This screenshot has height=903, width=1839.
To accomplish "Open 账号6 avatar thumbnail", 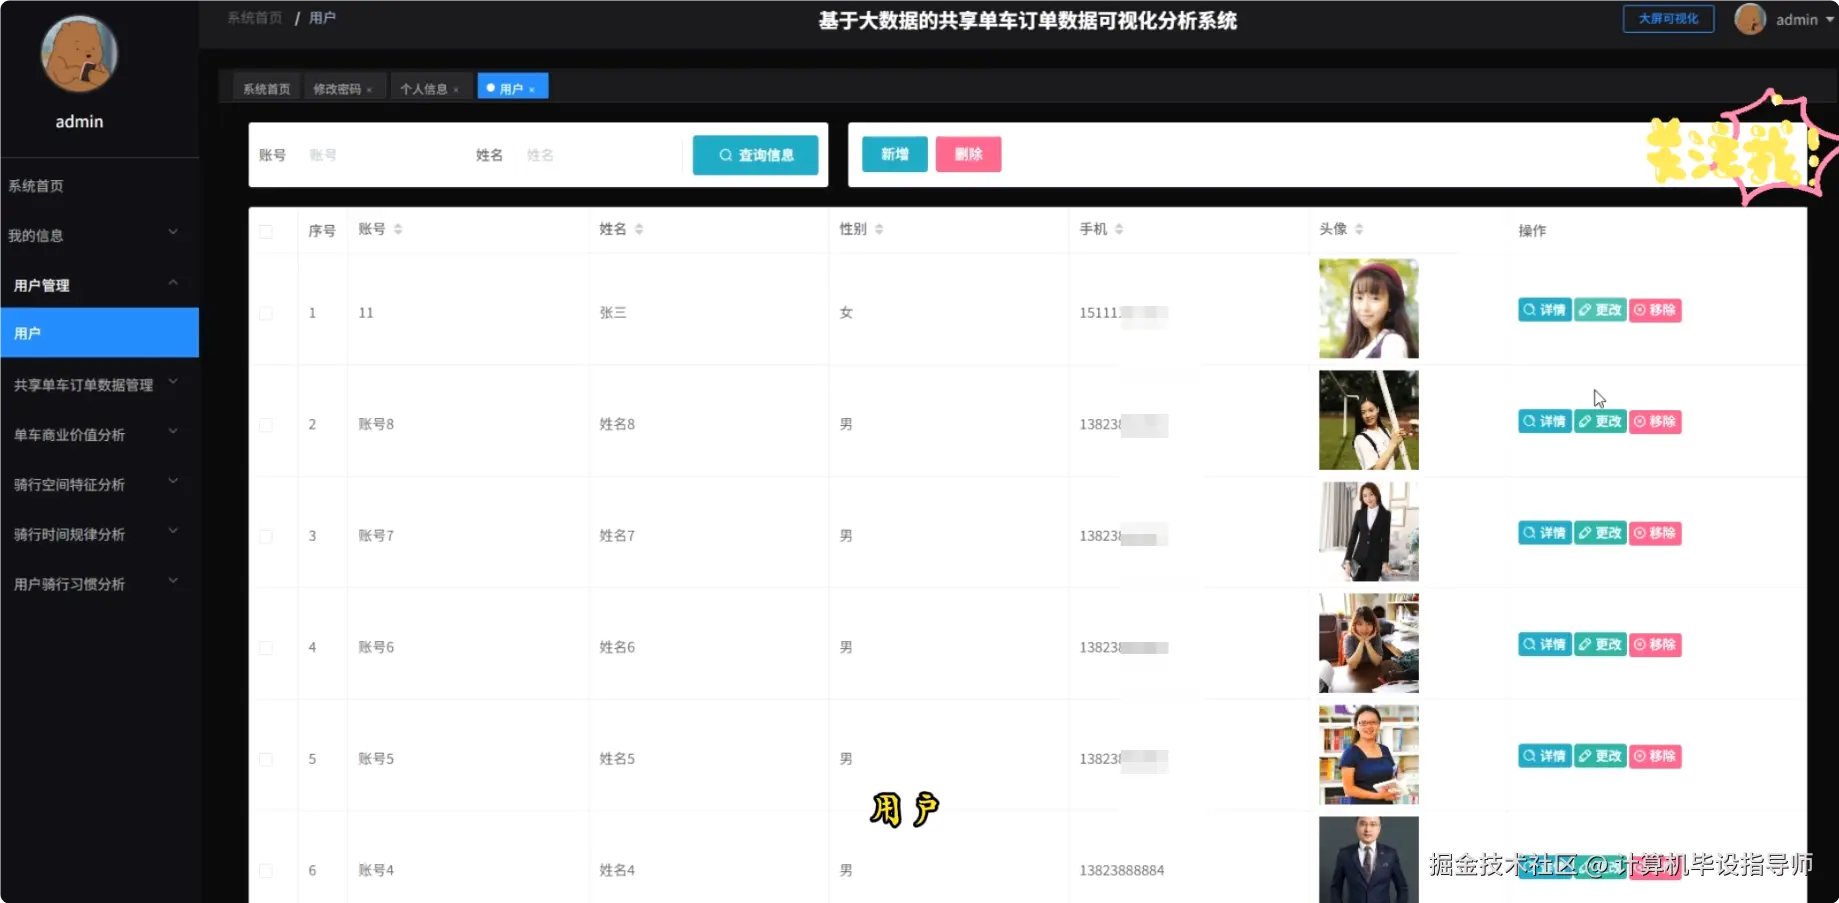I will [x=1368, y=643].
